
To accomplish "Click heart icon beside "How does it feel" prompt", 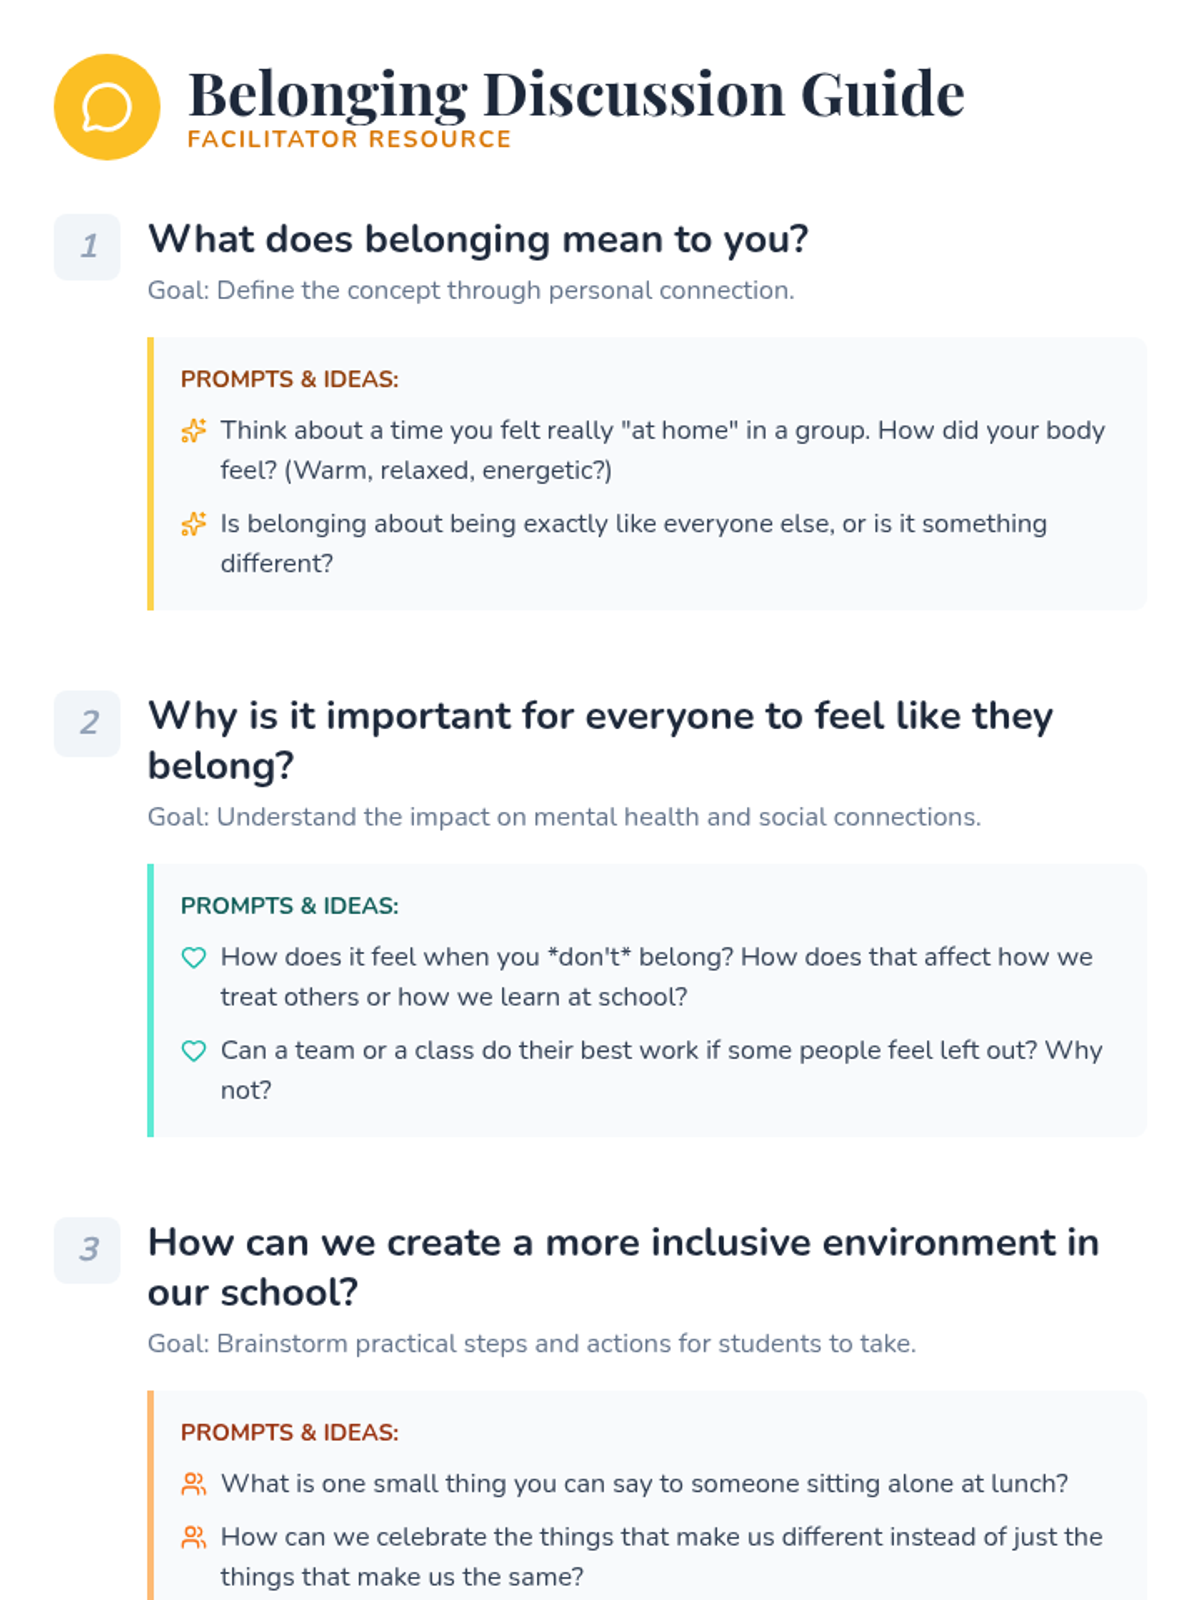I will 194,958.
